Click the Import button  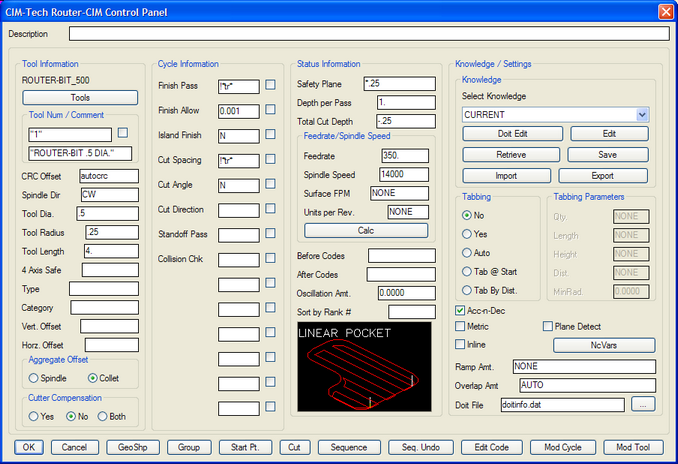506,176
